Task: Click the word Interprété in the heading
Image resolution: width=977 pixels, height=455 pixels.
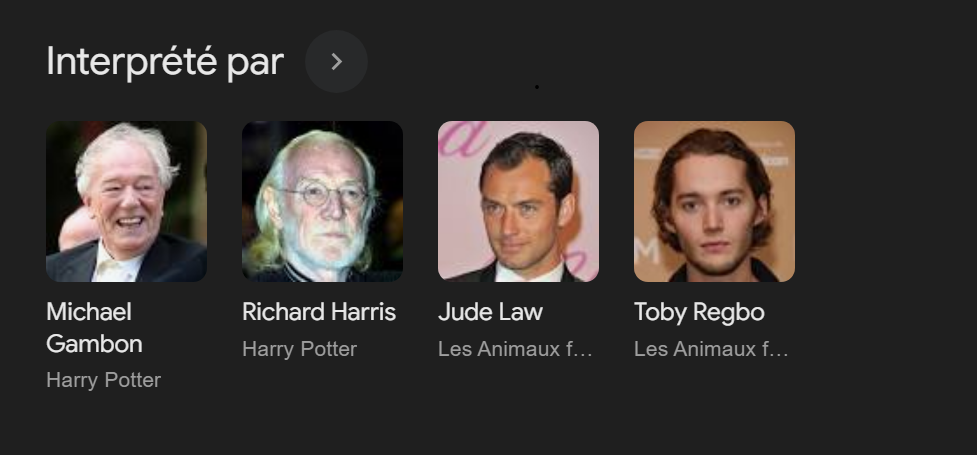Action: (131, 62)
